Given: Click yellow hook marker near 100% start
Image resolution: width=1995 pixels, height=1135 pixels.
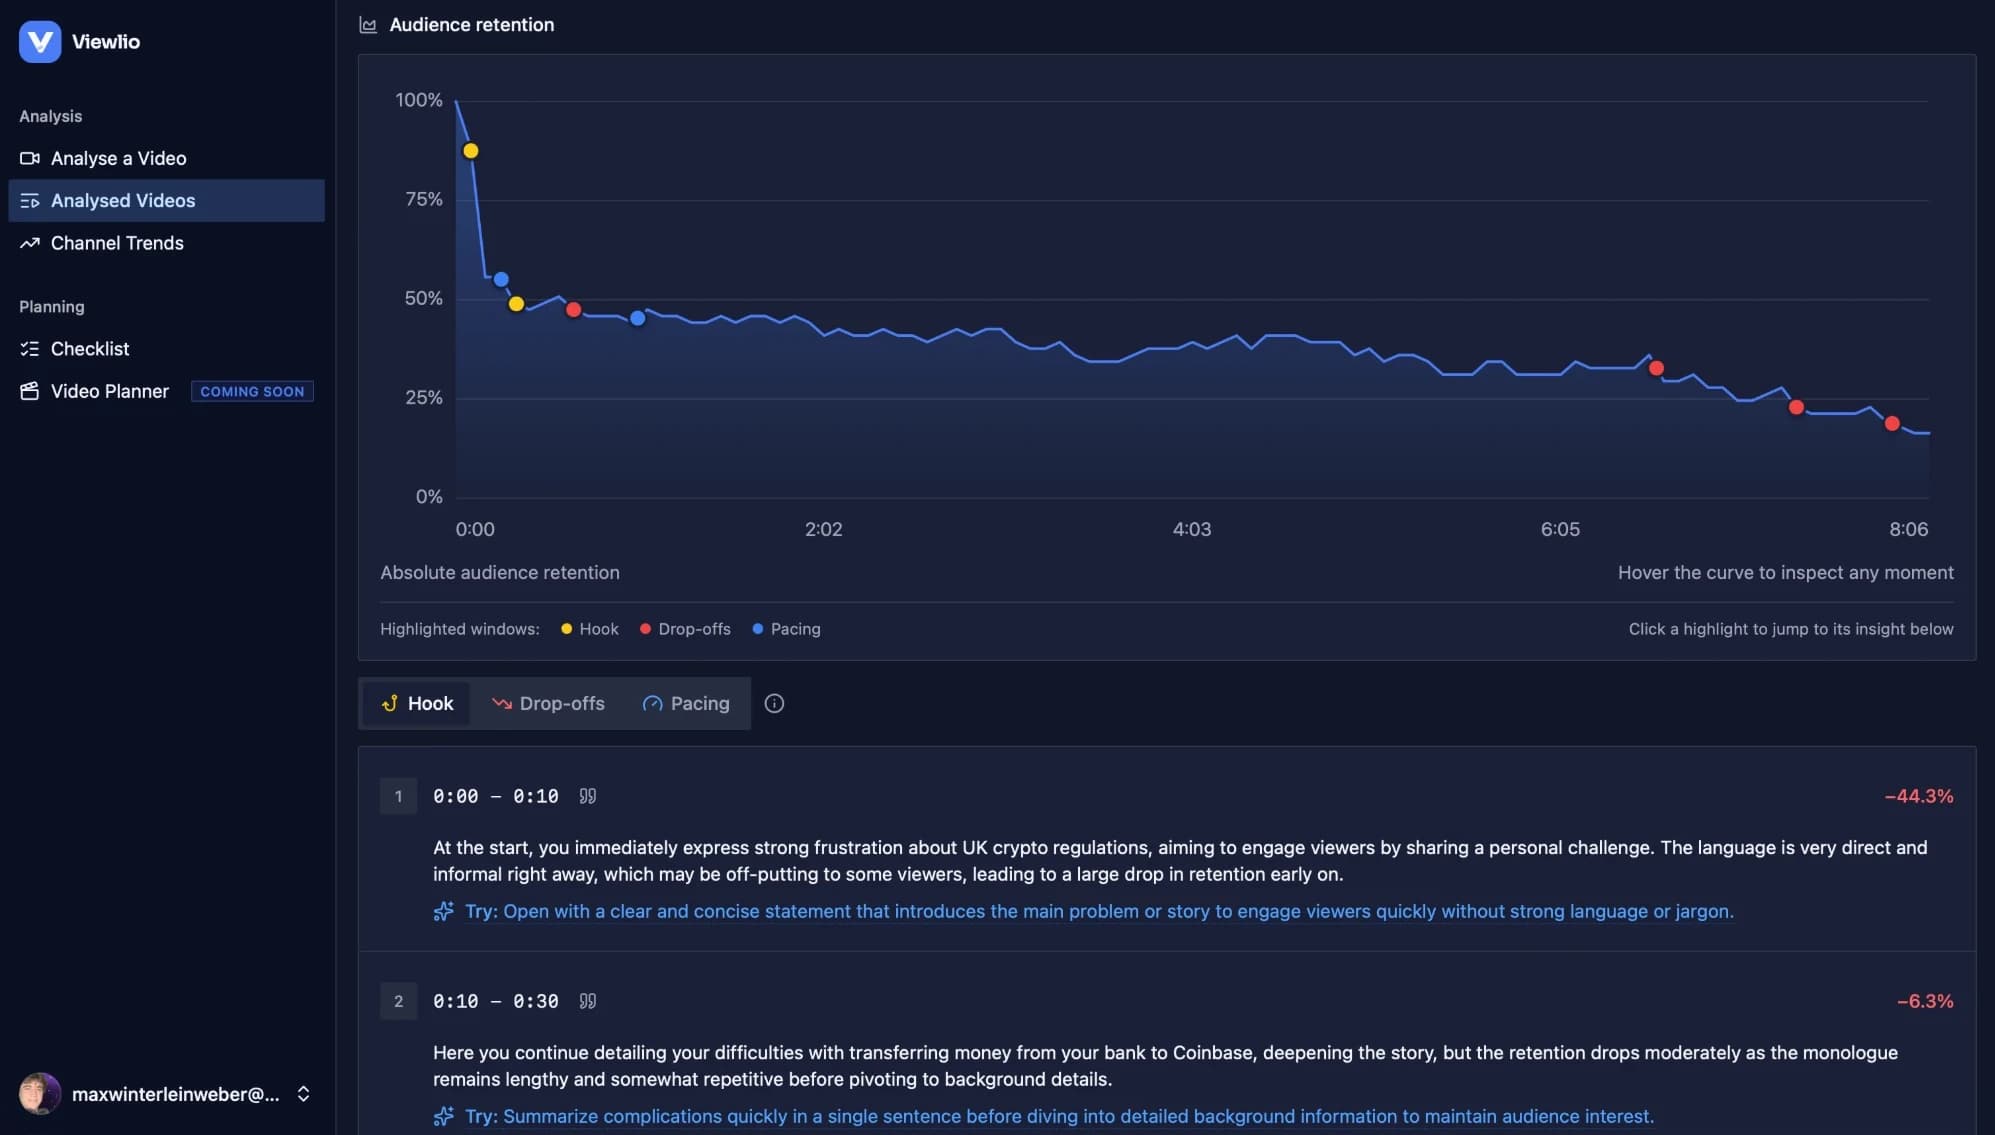Looking at the screenshot, I should [x=470, y=151].
